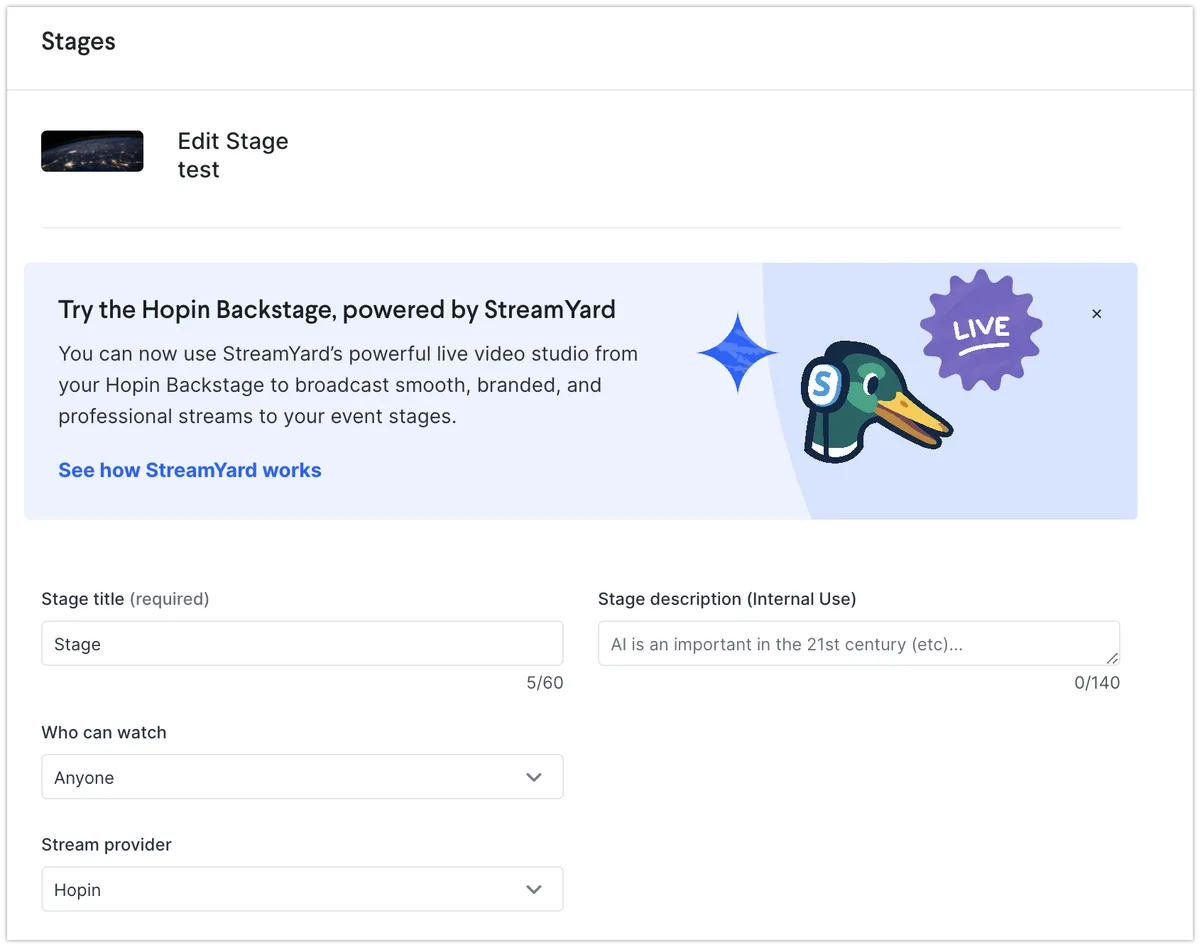Click the Stream provider chevron arrow
Screen dimensions: 1200x947
pos(534,889)
